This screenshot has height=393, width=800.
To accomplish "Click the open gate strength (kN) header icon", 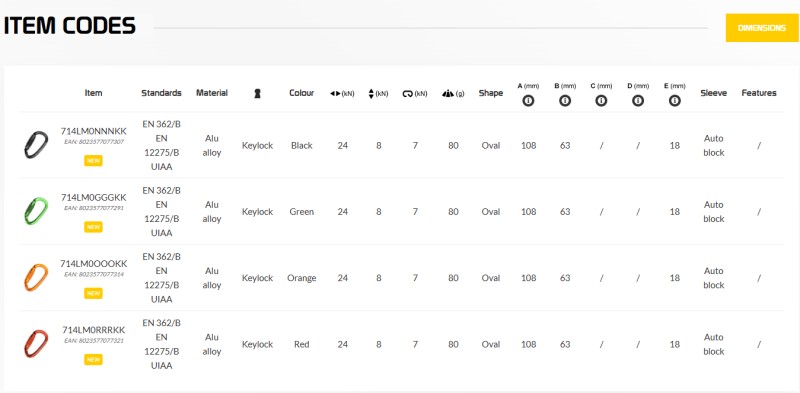I will [407, 93].
